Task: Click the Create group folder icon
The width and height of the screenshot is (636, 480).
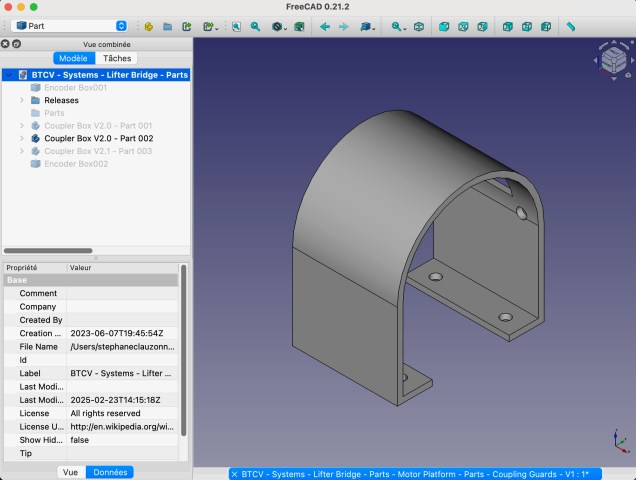Action: pyautogui.click(x=168, y=26)
